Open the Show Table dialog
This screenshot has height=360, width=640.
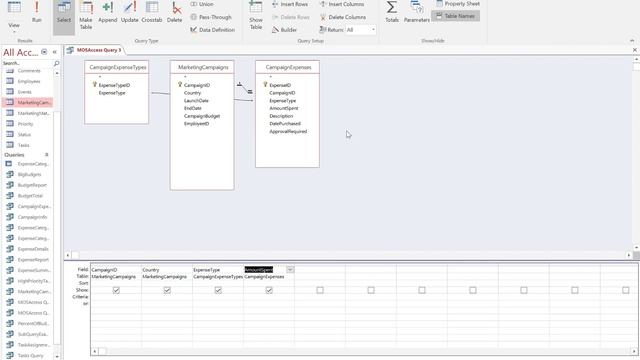pyautogui.click(x=256, y=16)
